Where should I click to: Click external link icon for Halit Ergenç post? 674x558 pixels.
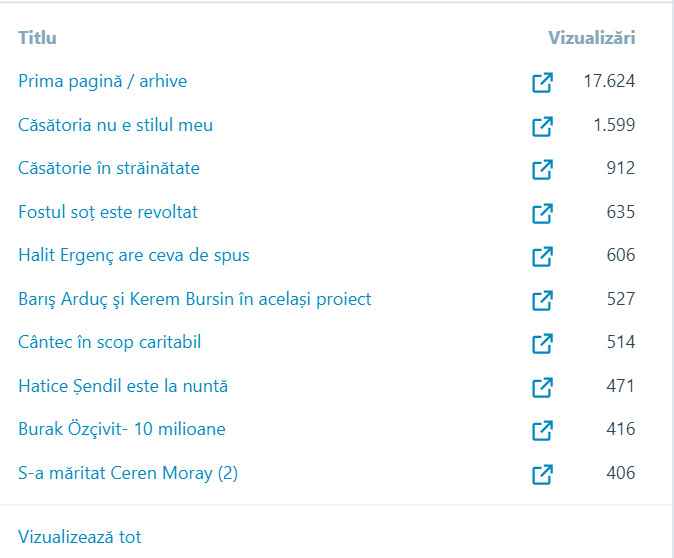click(x=542, y=257)
